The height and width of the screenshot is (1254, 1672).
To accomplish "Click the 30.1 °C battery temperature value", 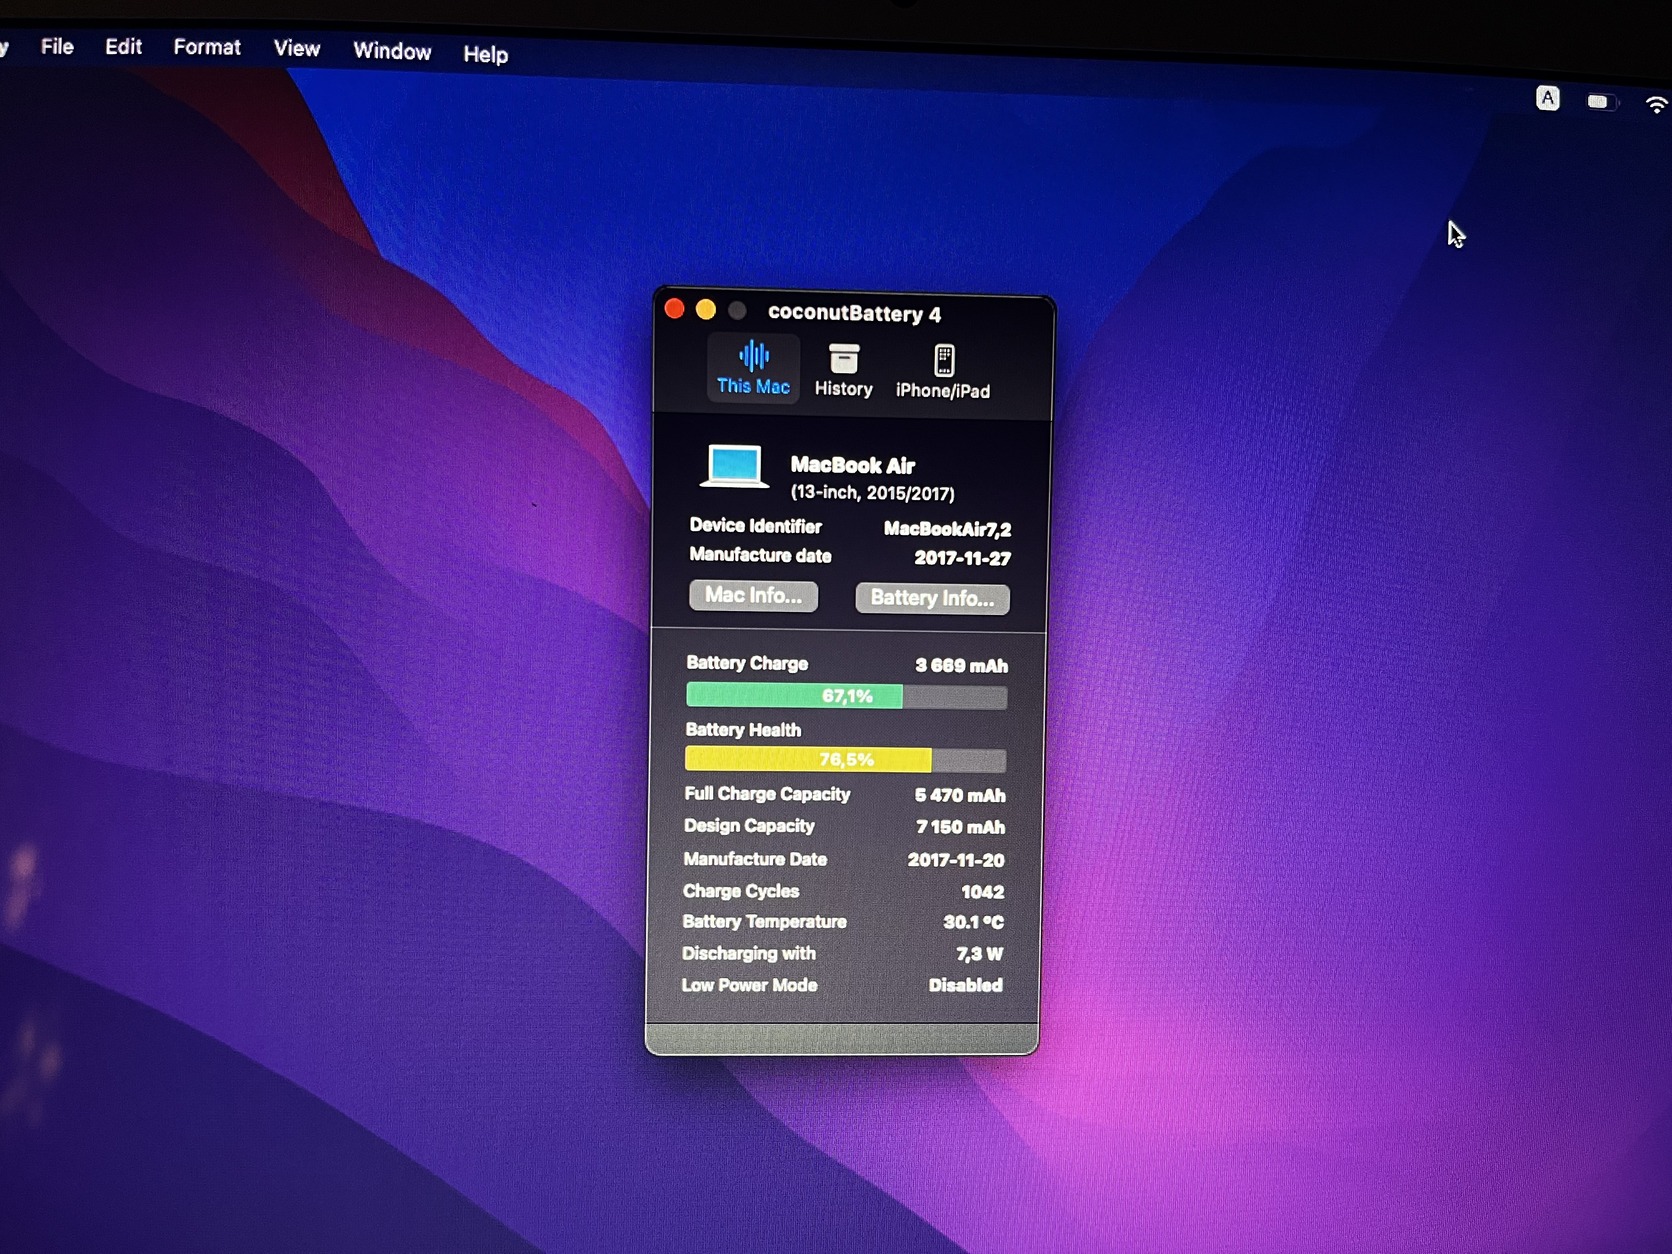I will click(973, 922).
